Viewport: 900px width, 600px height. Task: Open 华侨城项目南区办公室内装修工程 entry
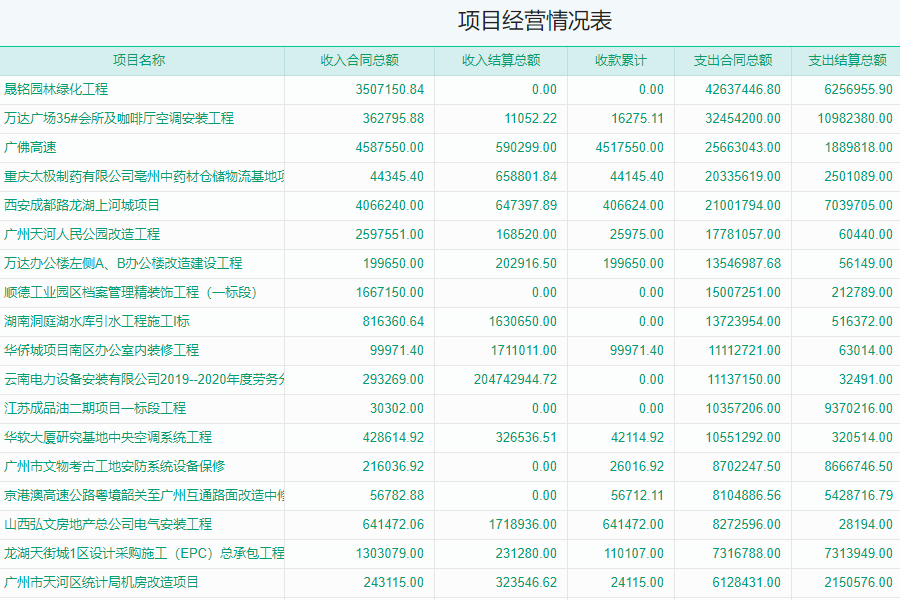point(101,350)
